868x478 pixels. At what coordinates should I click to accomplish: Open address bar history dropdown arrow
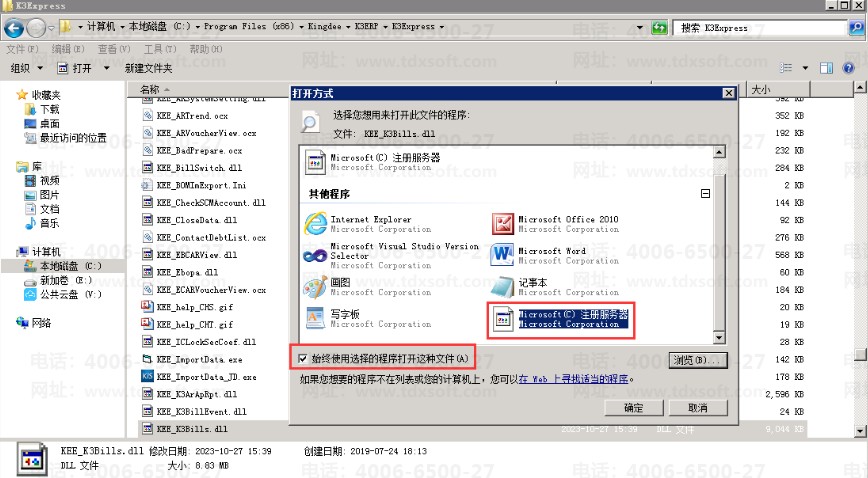click(640, 27)
